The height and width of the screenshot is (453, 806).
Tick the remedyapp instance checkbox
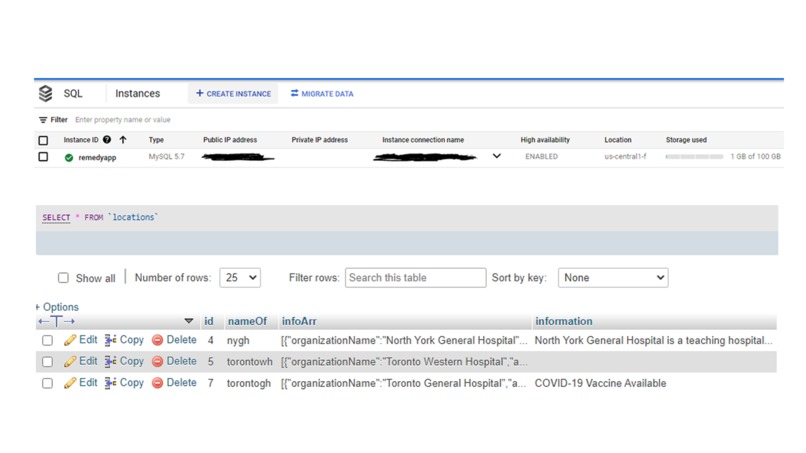(x=43, y=157)
